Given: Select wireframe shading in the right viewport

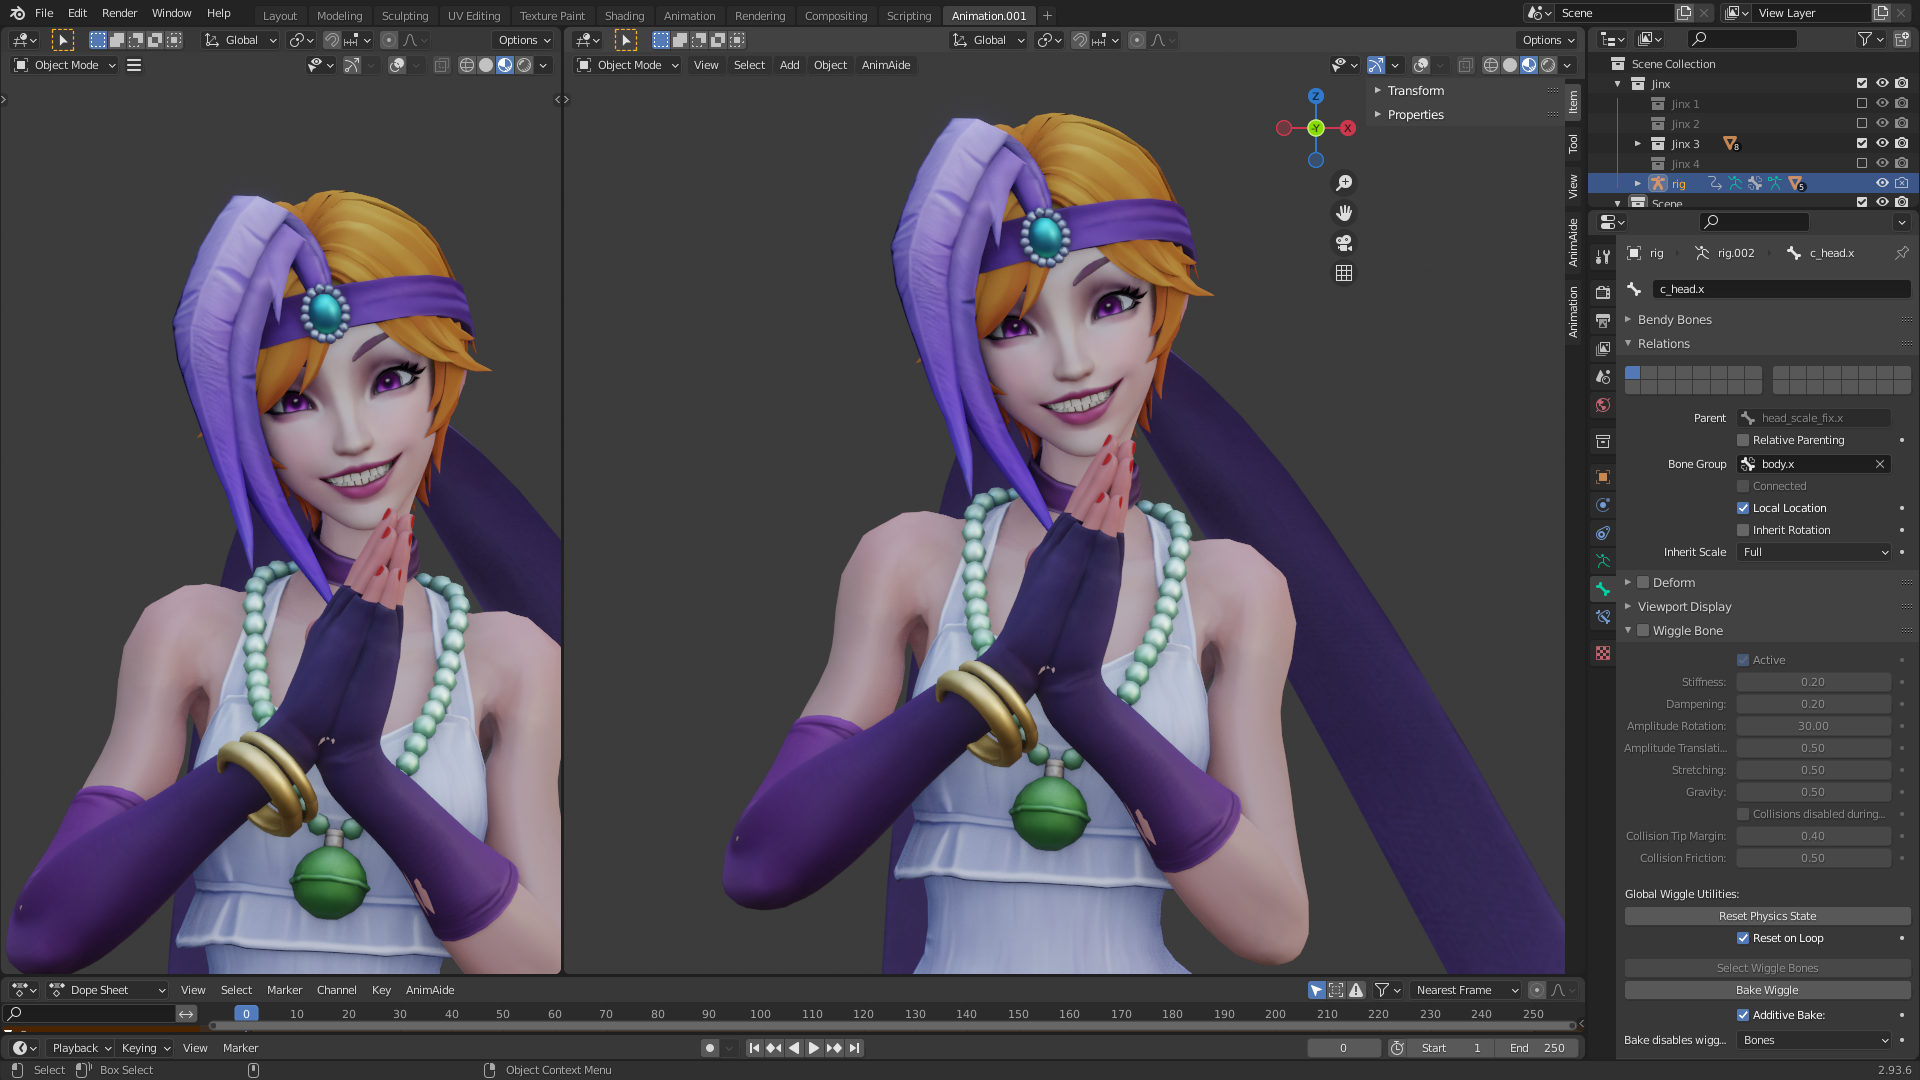Looking at the screenshot, I should (1491, 65).
